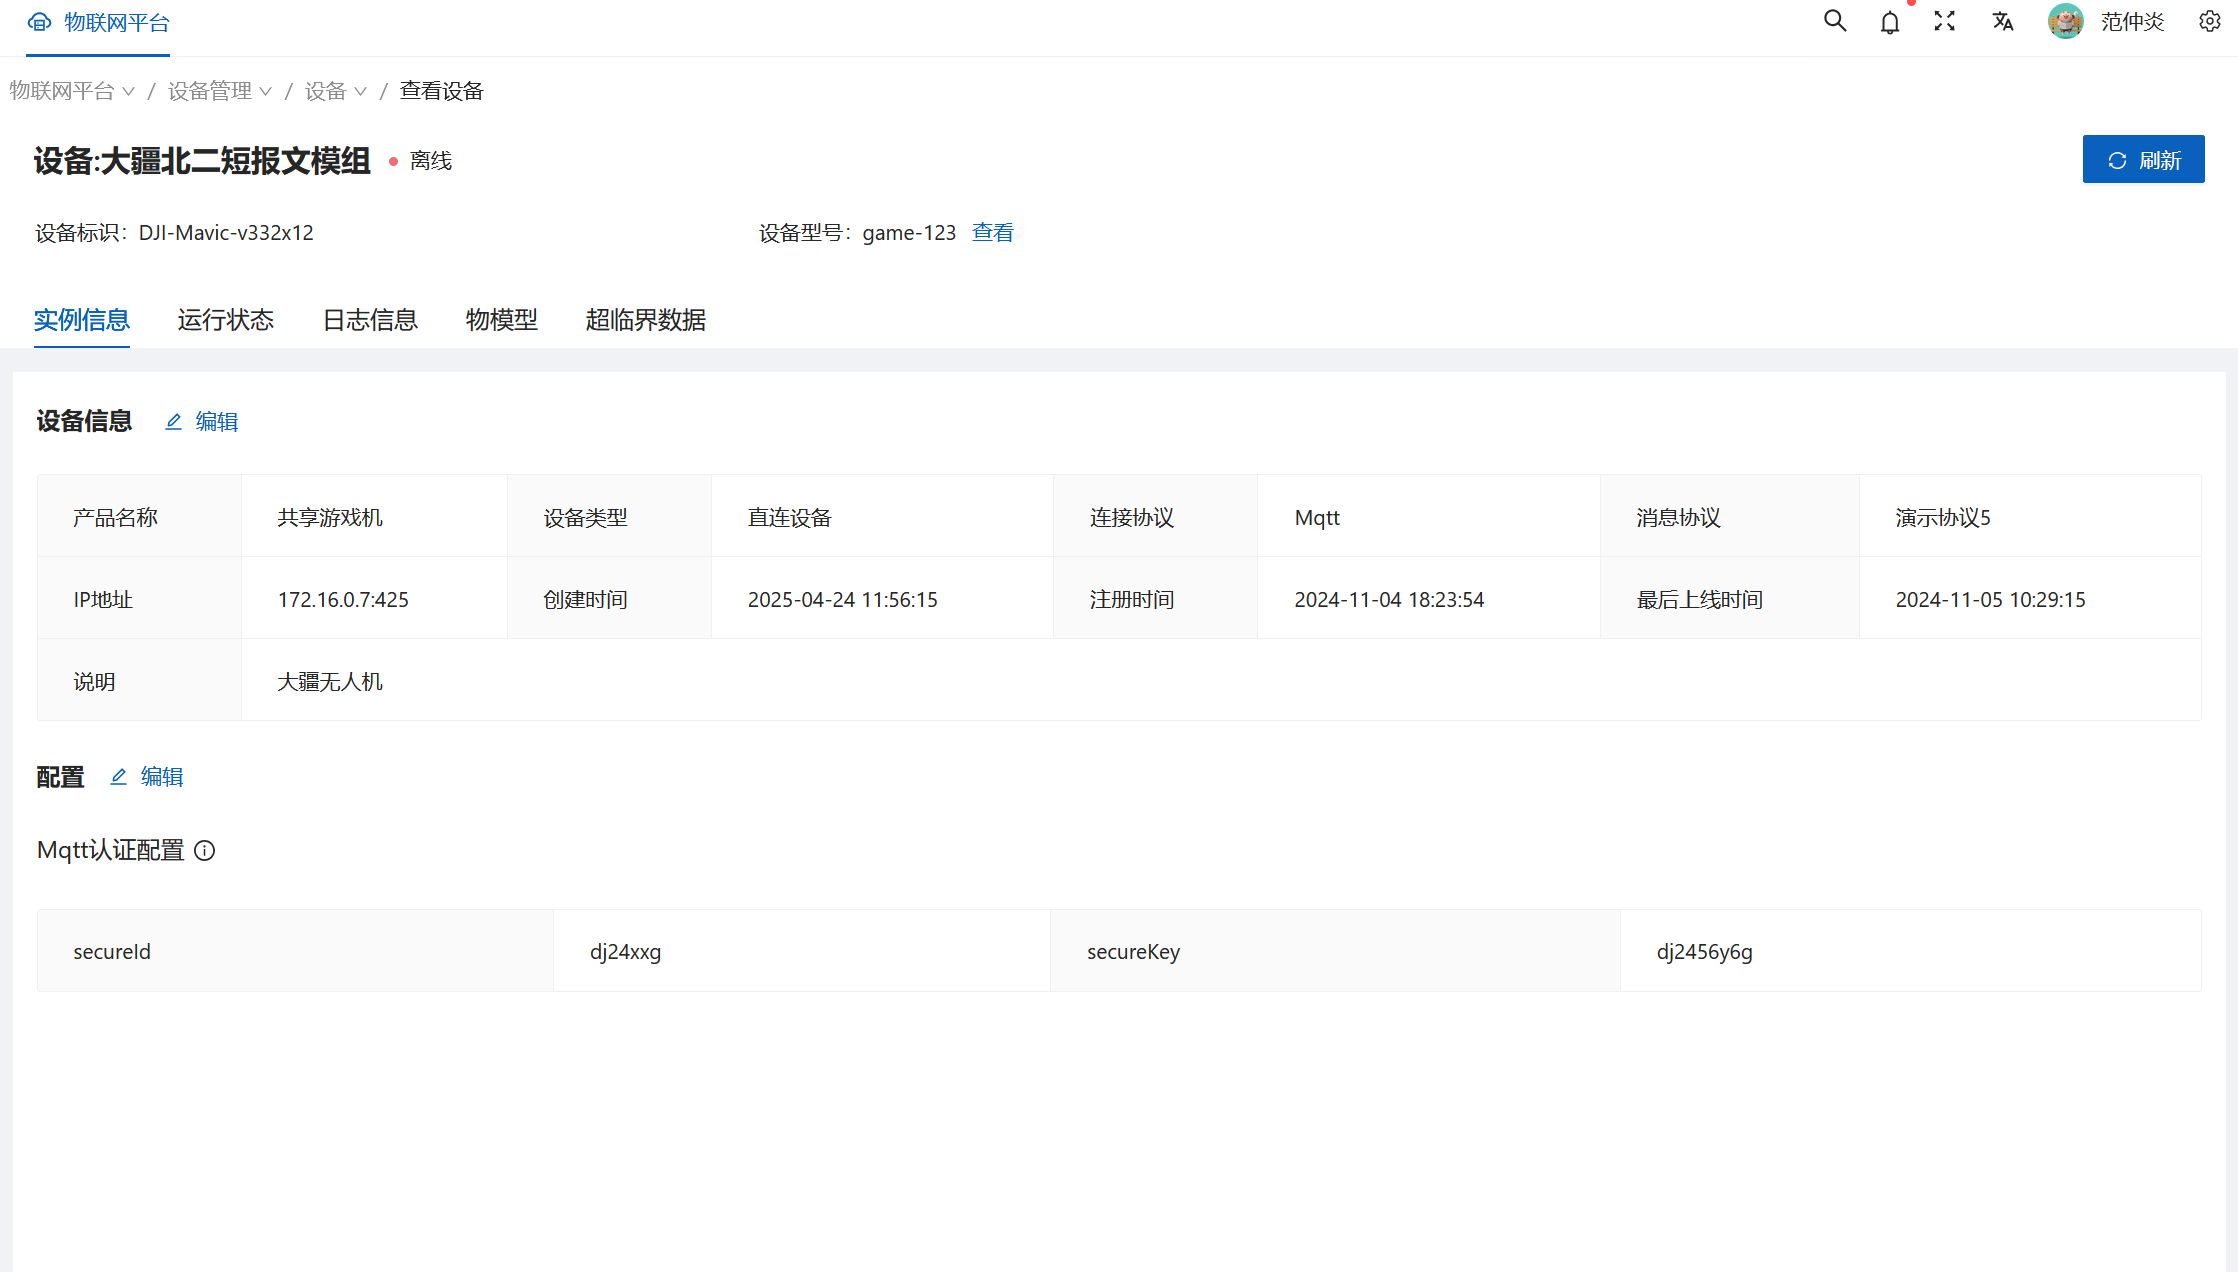Click the 刷新 refresh button
Viewport: 2238px width, 1272px height.
[2143, 160]
